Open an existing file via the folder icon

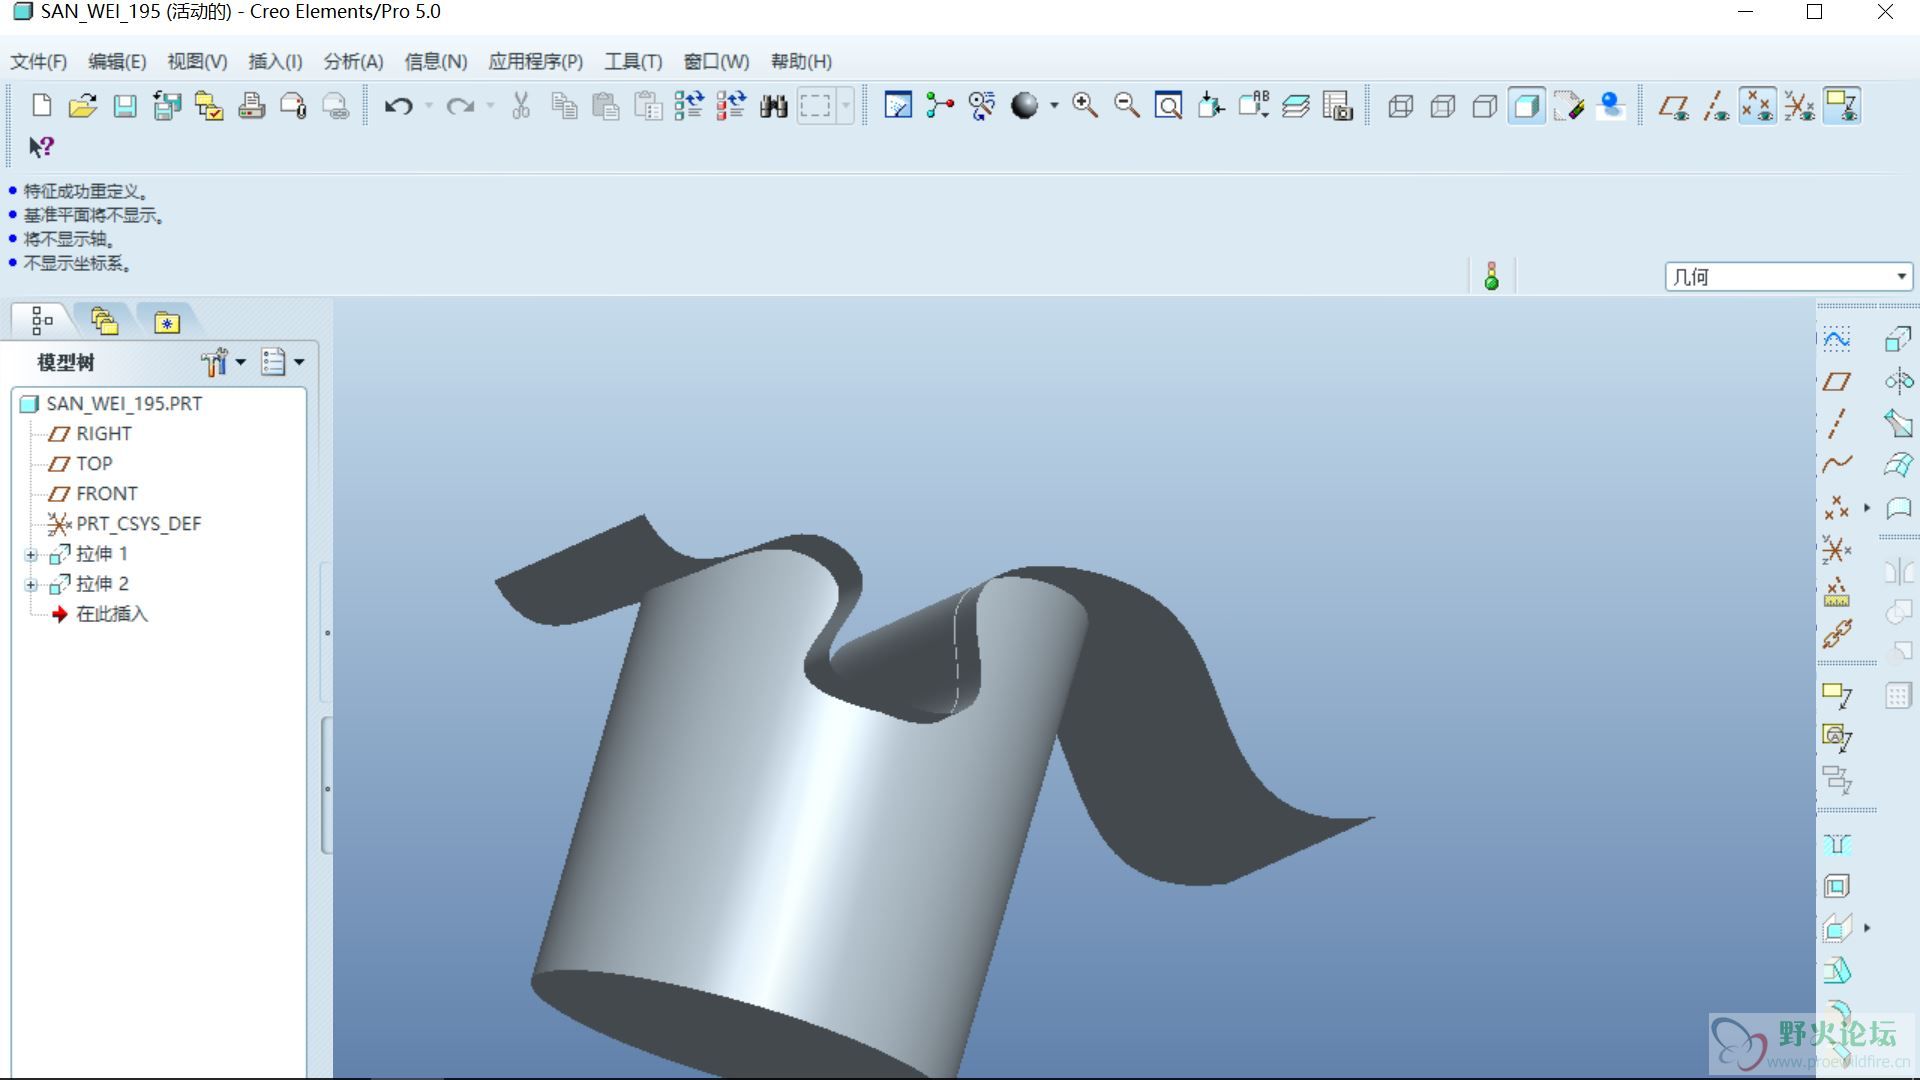coord(83,106)
